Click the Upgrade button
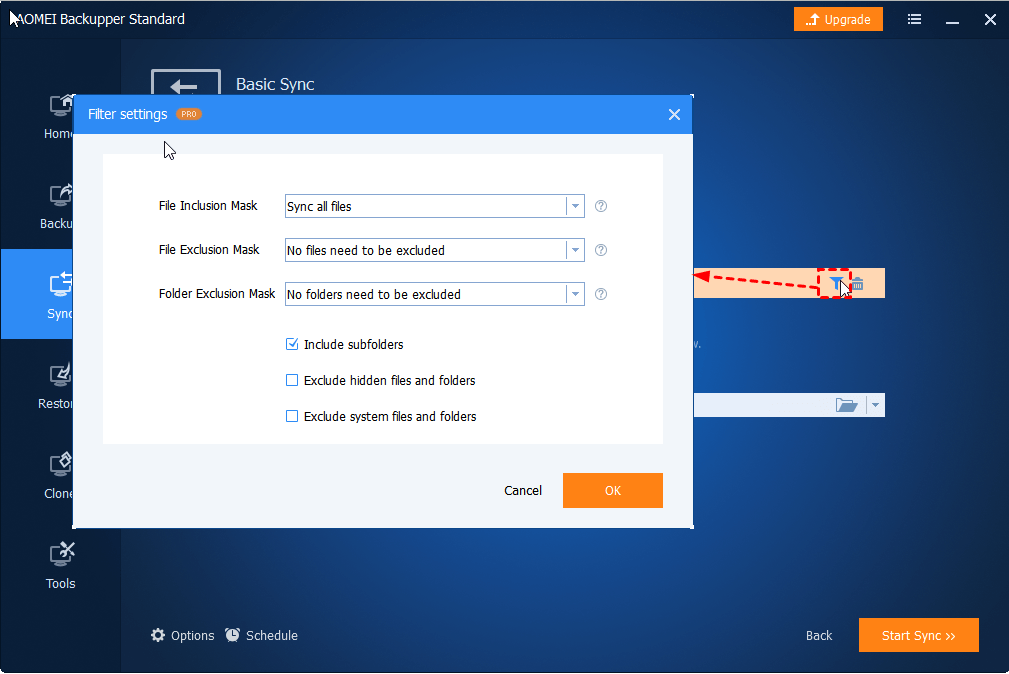This screenshot has width=1009, height=674. click(838, 19)
